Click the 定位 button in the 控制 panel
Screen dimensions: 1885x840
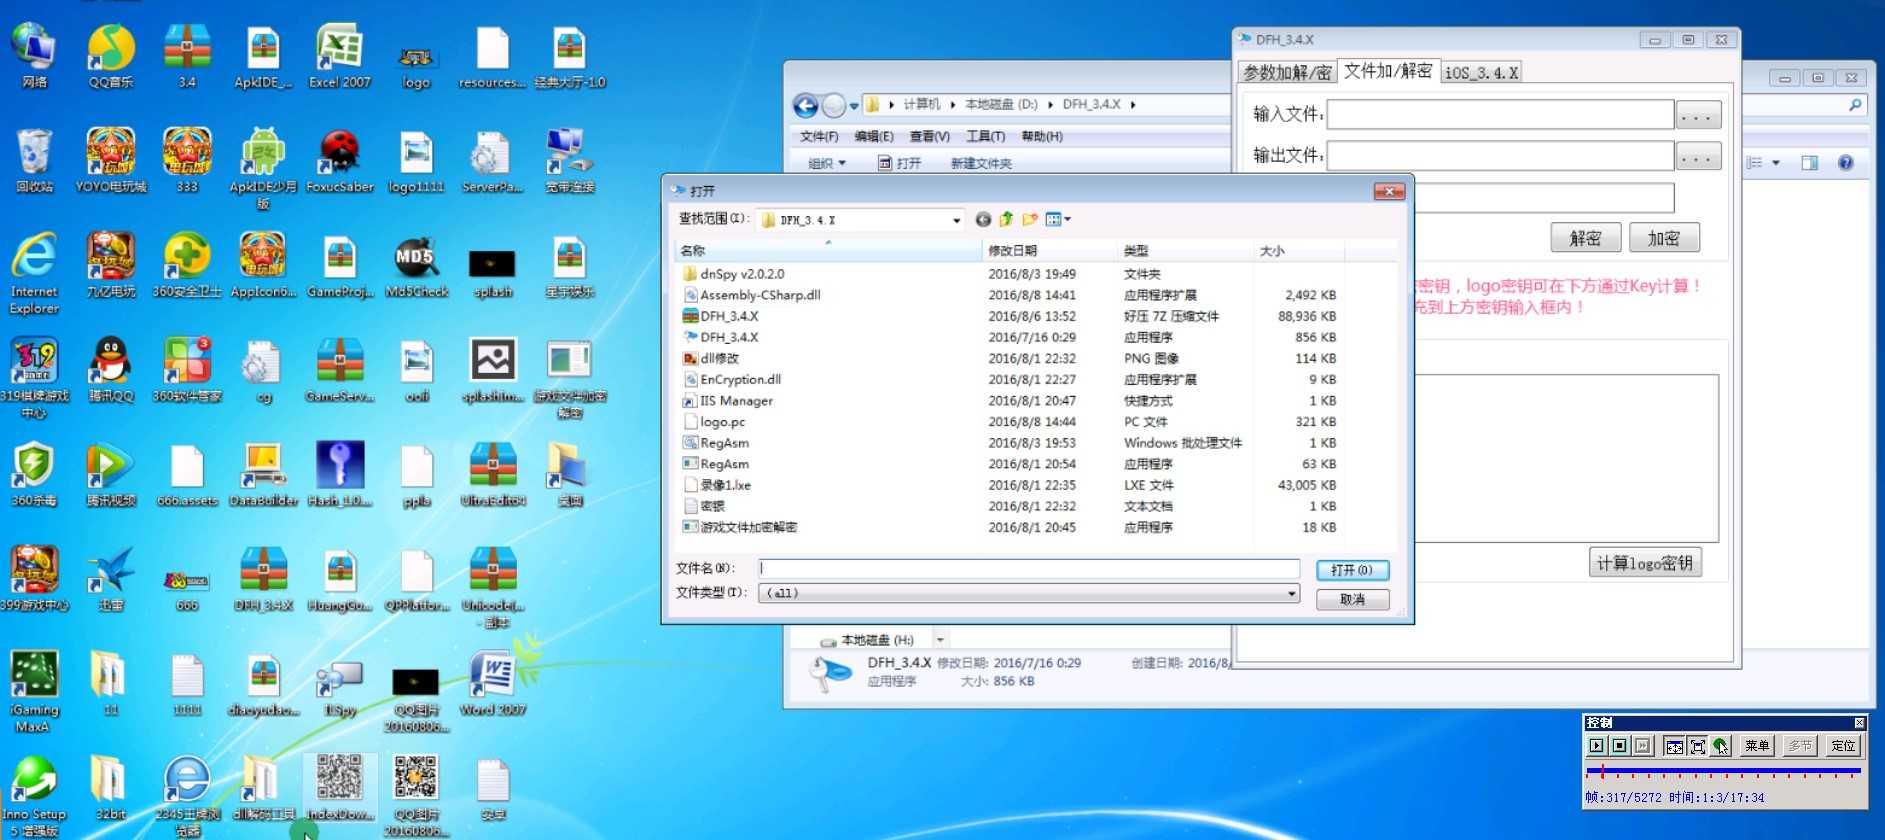point(1843,746)
